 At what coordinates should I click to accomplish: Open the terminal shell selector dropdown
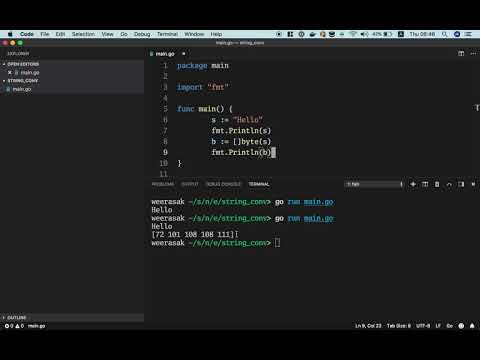pos(374,184)
